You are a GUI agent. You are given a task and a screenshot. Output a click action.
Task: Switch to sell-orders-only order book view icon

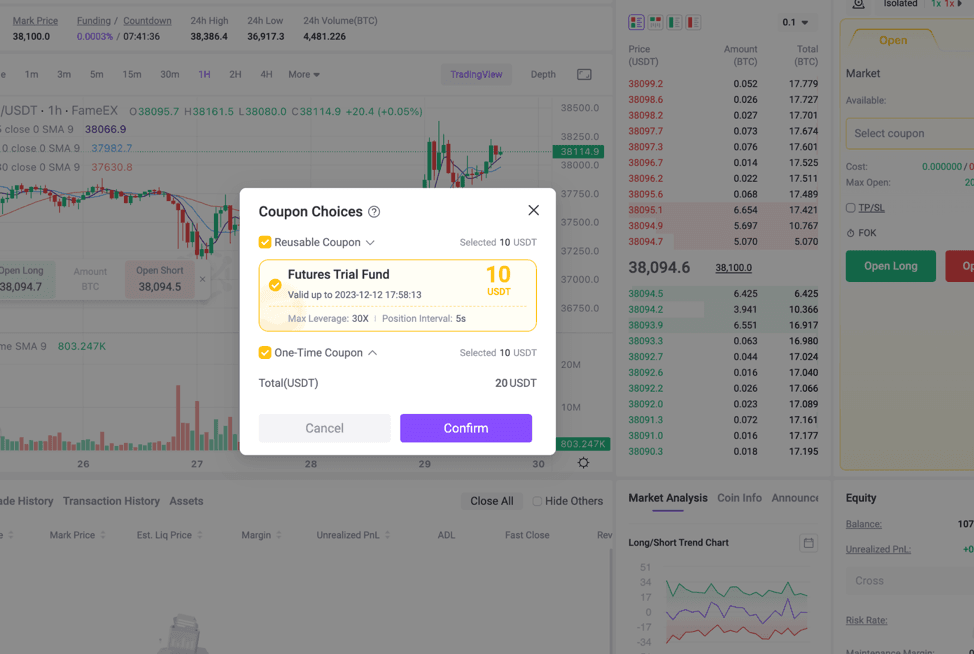coord(693,22)
